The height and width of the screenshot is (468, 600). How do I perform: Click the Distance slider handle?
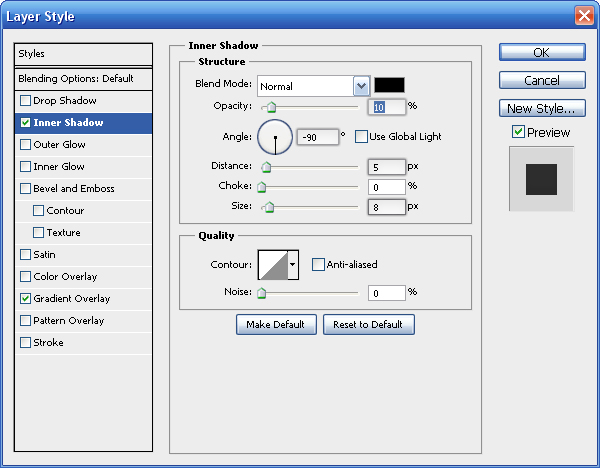pos(266,167)
